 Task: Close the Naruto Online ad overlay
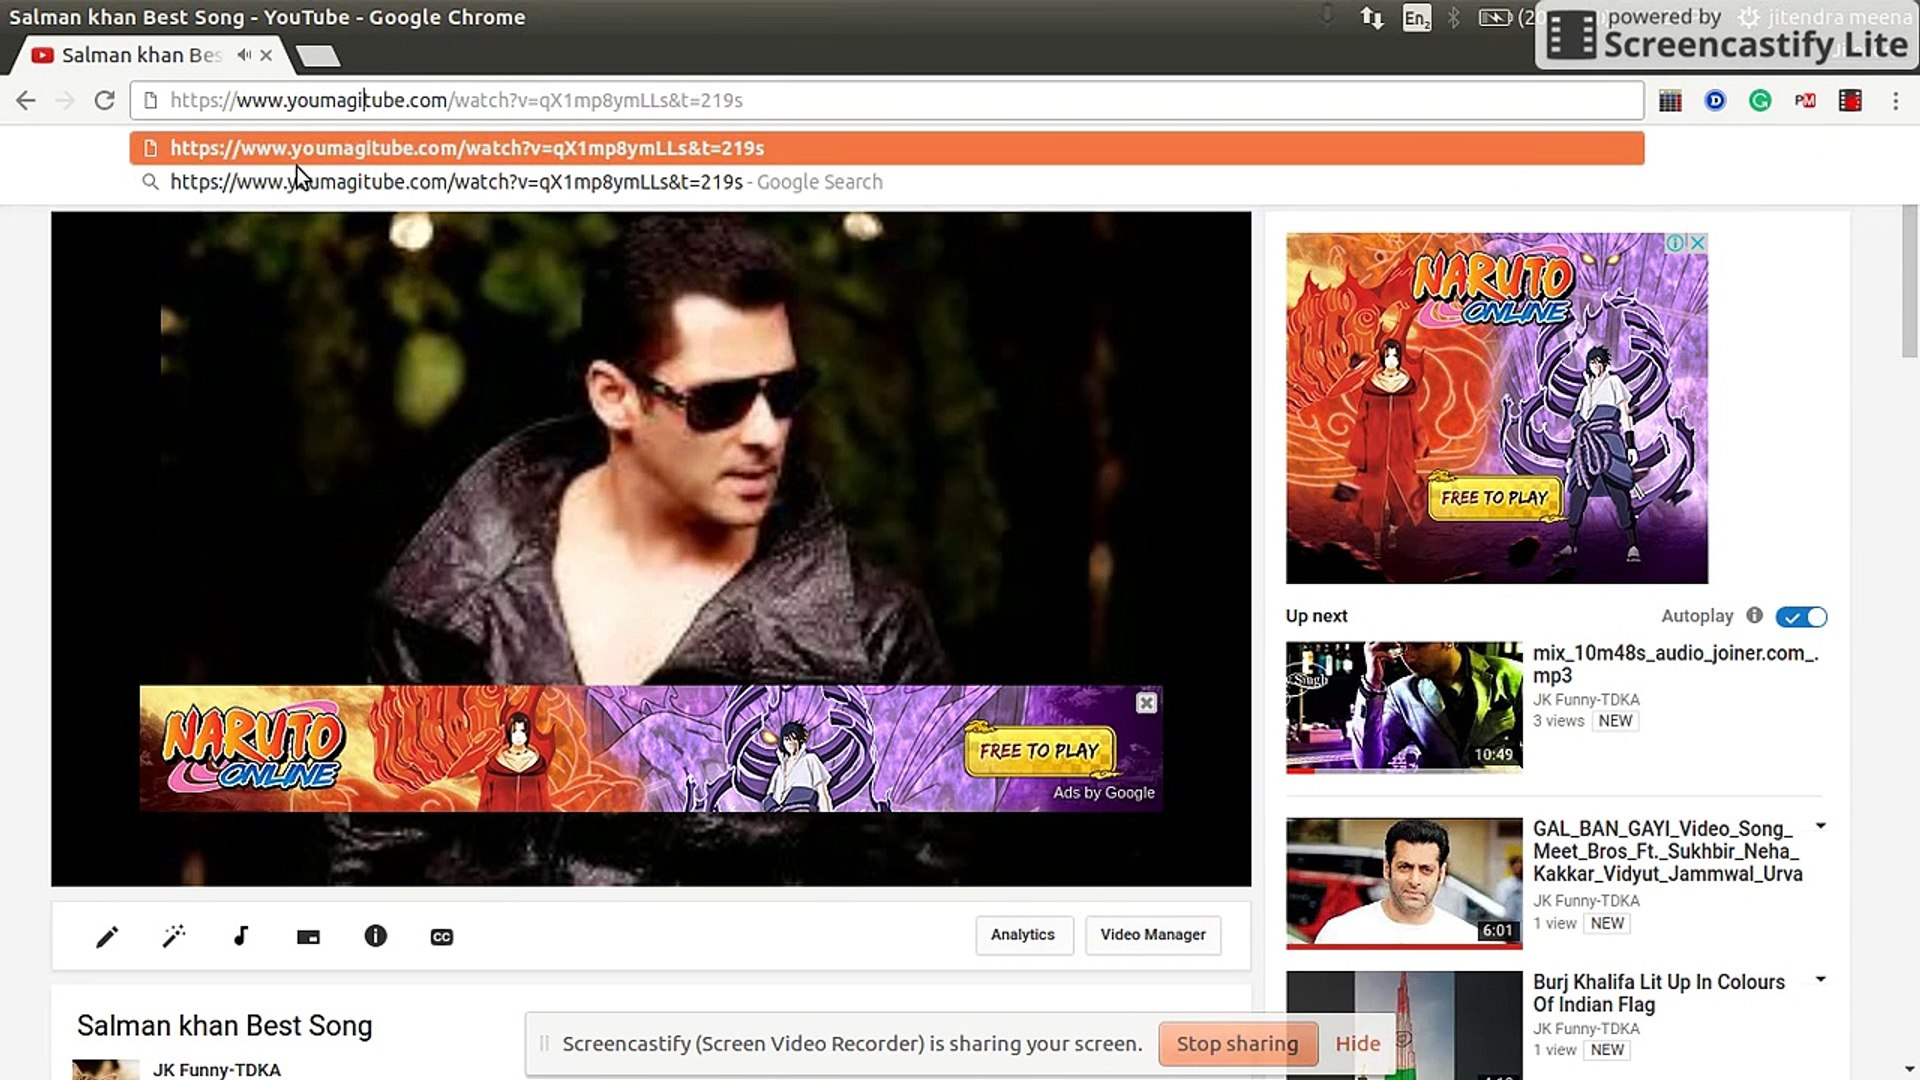pos(1146,703)
